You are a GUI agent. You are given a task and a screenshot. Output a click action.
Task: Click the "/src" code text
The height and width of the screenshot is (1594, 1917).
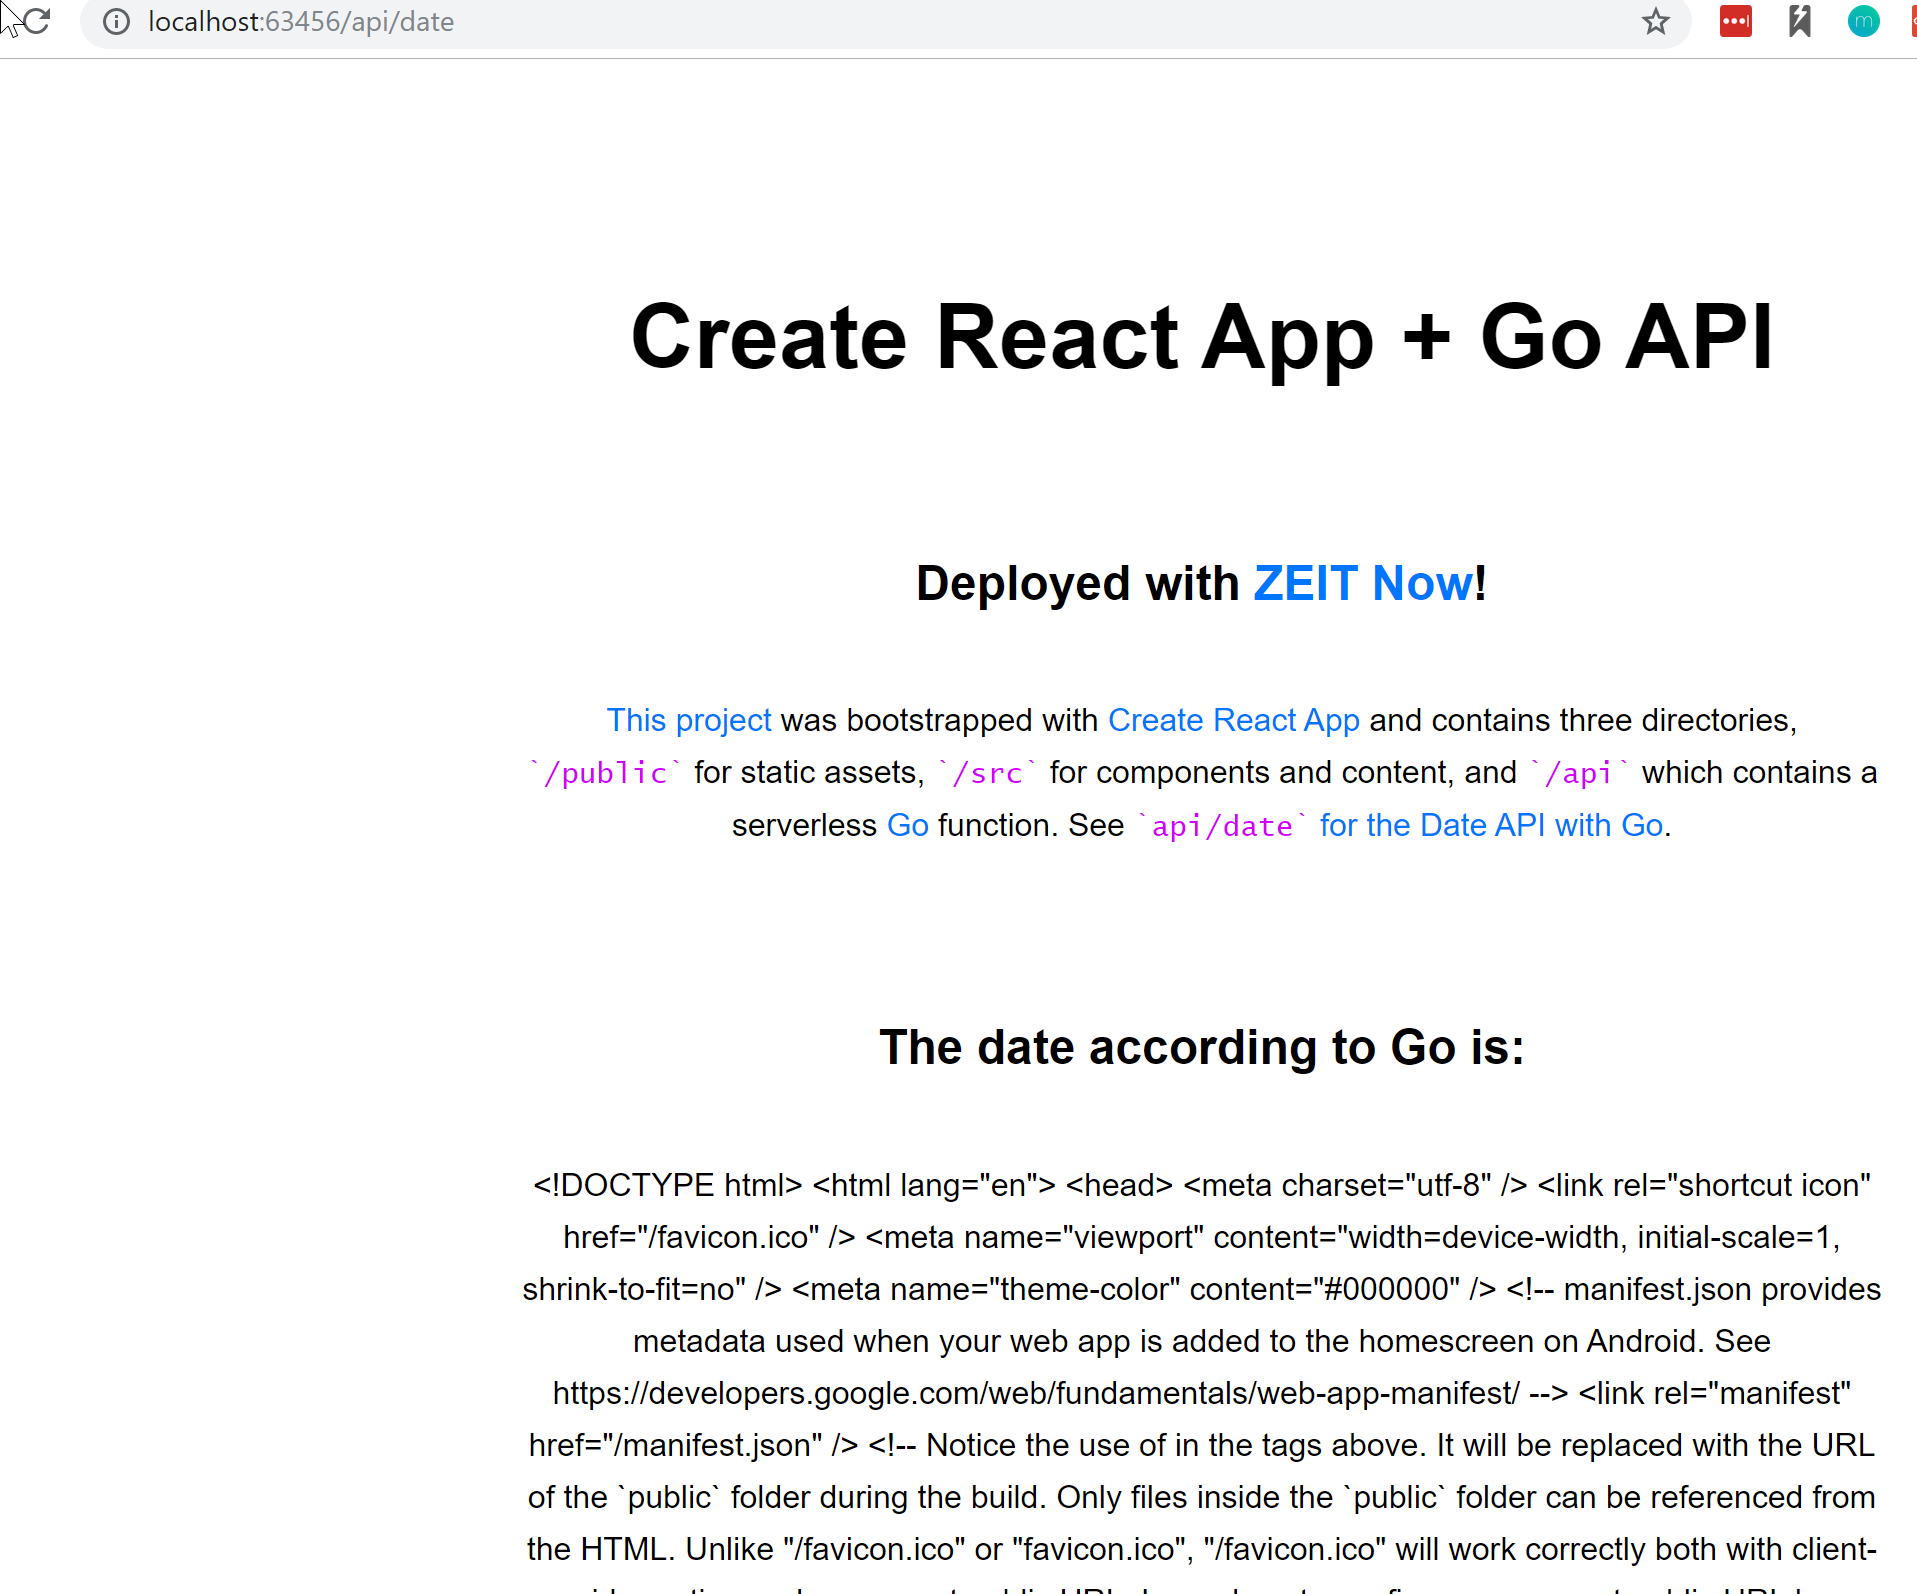(986, 772)
